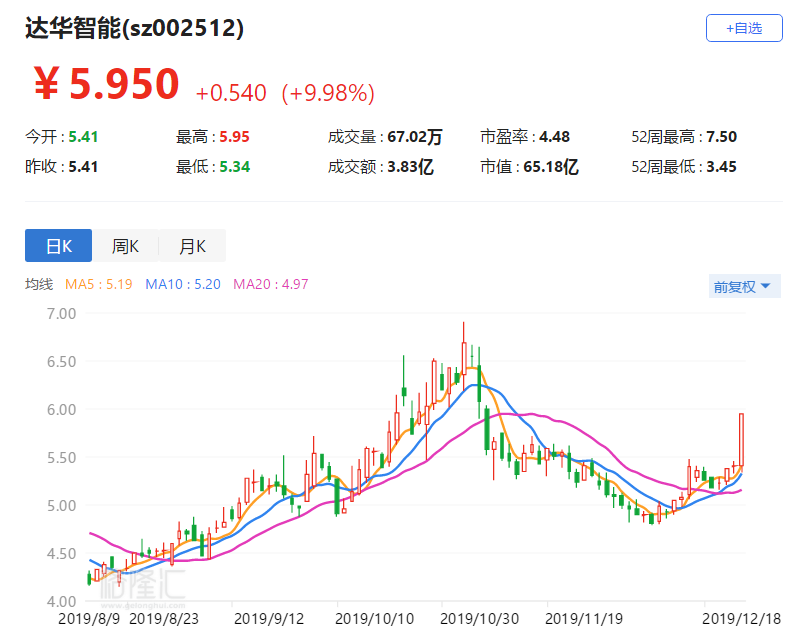Image resolution: width=806 pixels, height=634 pixels.
Task: Click the 均线 moving average label
Action: tap(39, 284)
